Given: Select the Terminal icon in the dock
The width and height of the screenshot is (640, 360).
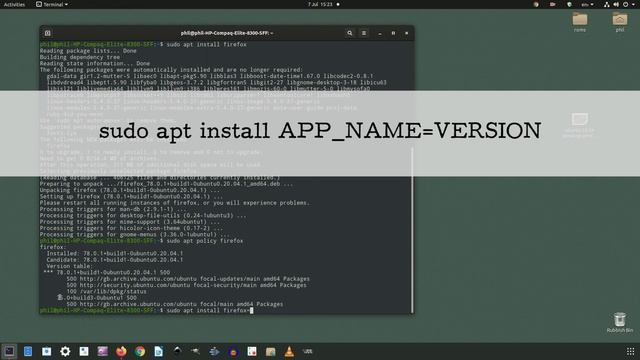Looking at the screenshot, I should (9, 351).
